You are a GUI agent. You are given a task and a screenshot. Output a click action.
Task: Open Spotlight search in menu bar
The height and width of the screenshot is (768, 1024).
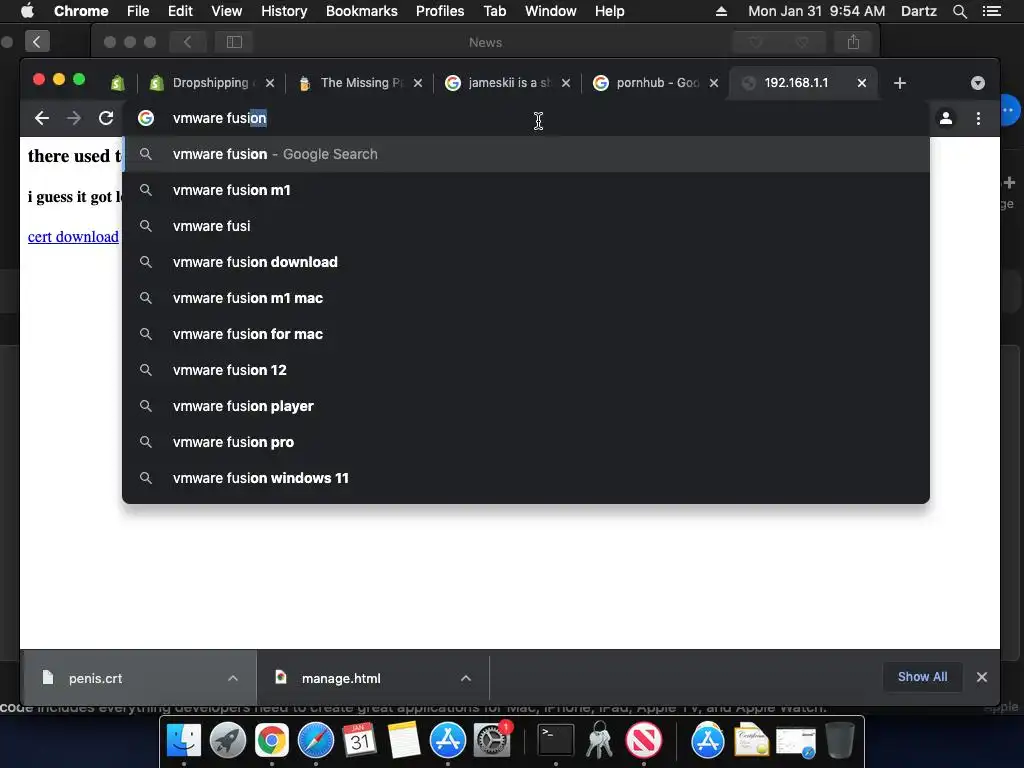coord(959,11)
